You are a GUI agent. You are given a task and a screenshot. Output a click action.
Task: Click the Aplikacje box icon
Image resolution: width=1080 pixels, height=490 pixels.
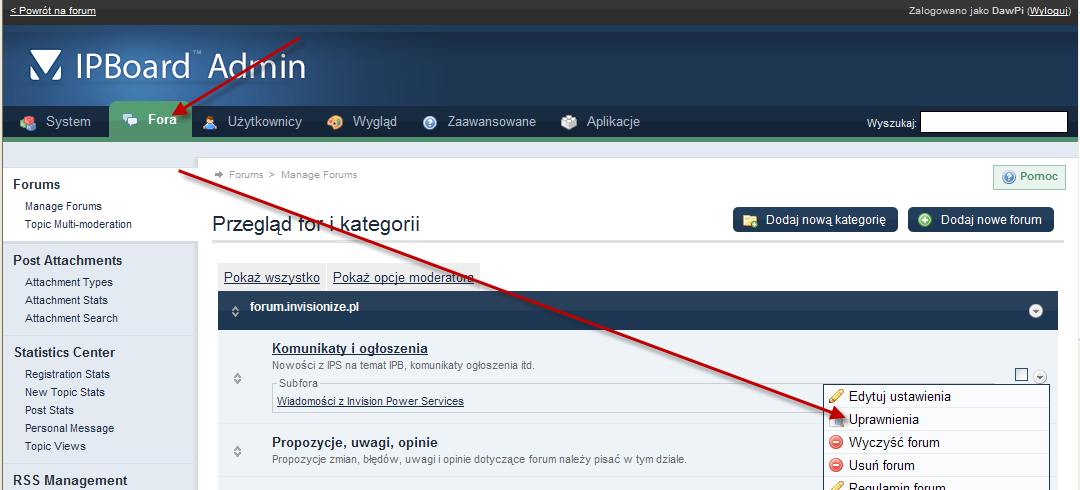point(569,123)
